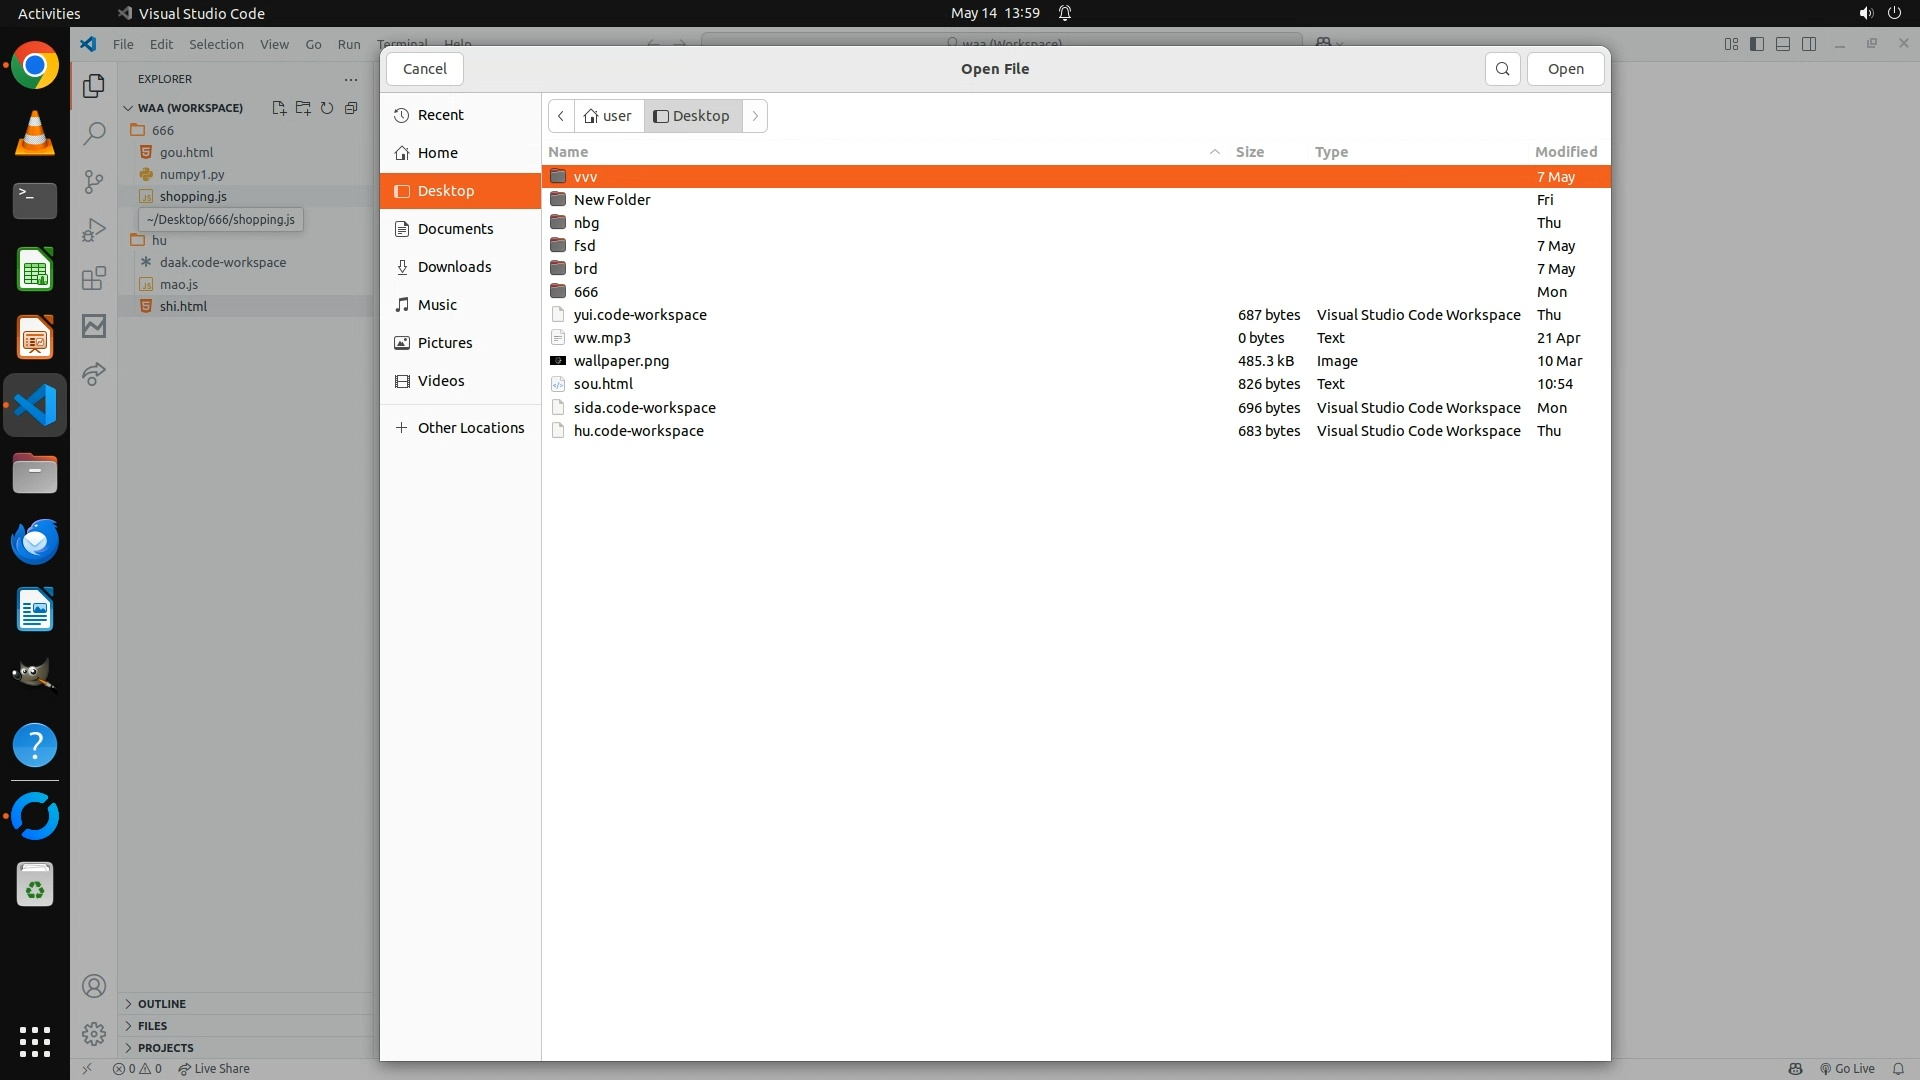
Task: Toggle sort order on Name column header
Action: tap(568, 152)
